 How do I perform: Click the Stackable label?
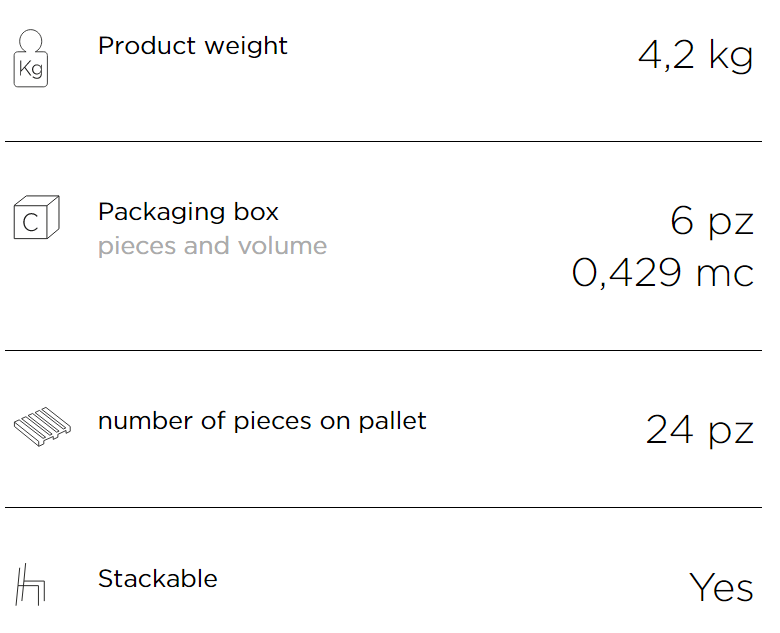pos(158,579)
